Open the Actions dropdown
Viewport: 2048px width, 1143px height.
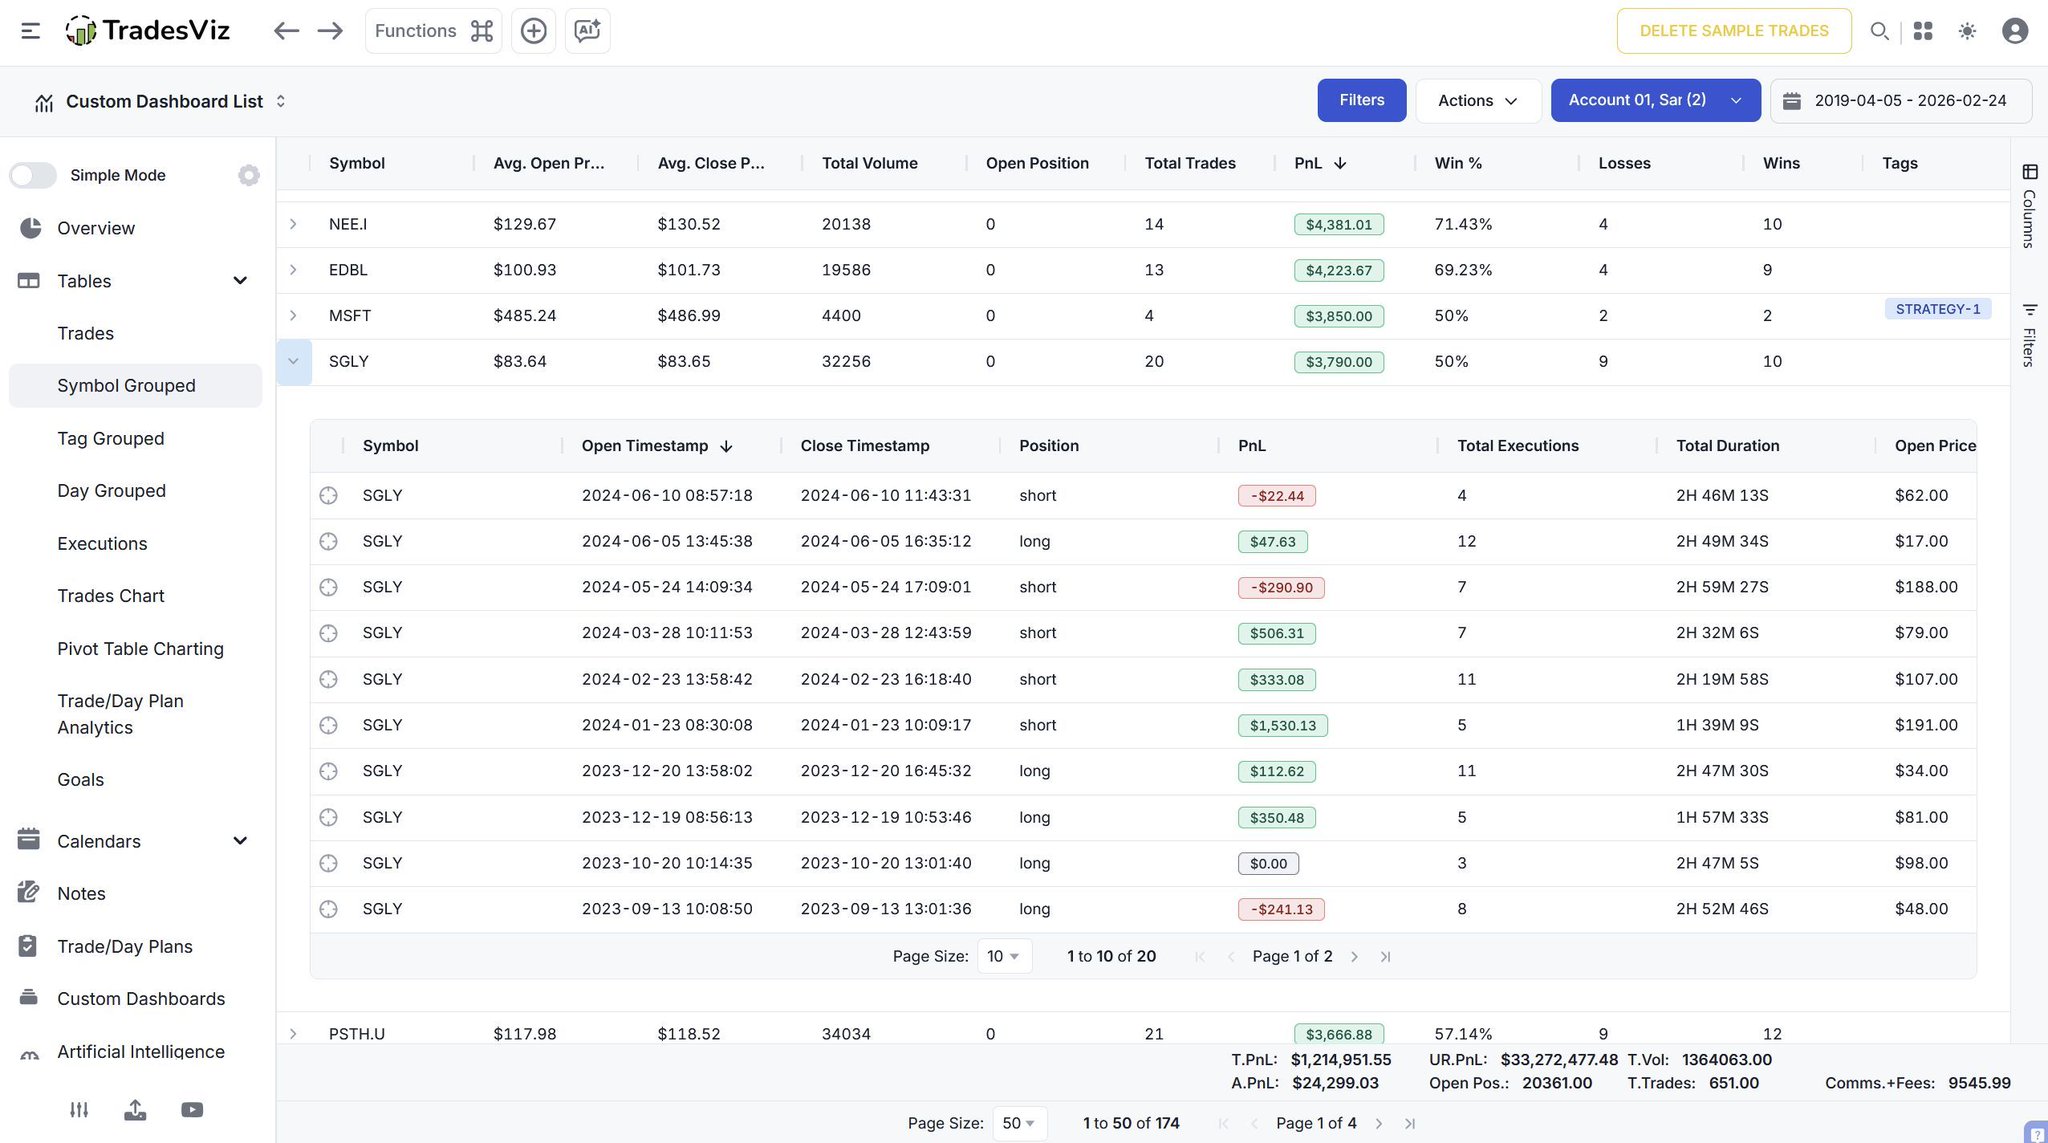1477,101
